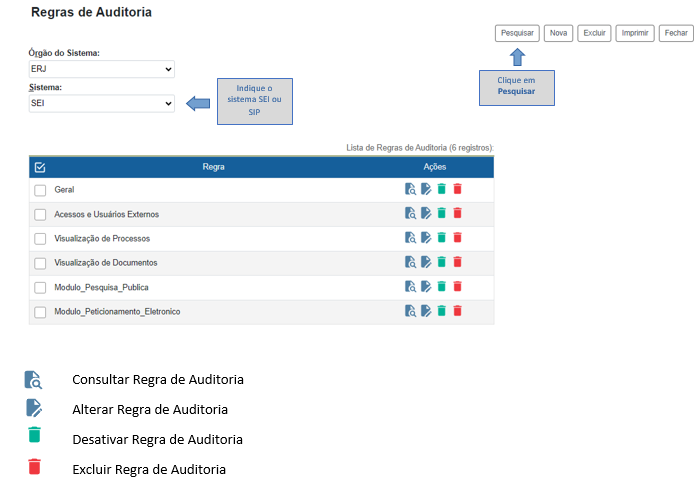Image resolution: width=700 pixels, height=500 pixels.
Task: Click the Fechar button
Action: tap(675, 33)
